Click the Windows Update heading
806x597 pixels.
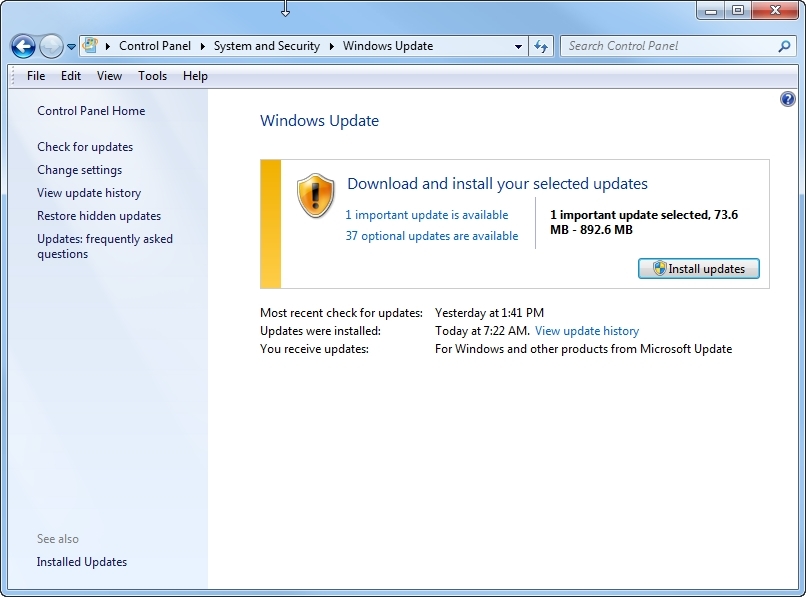coord(319,120)
